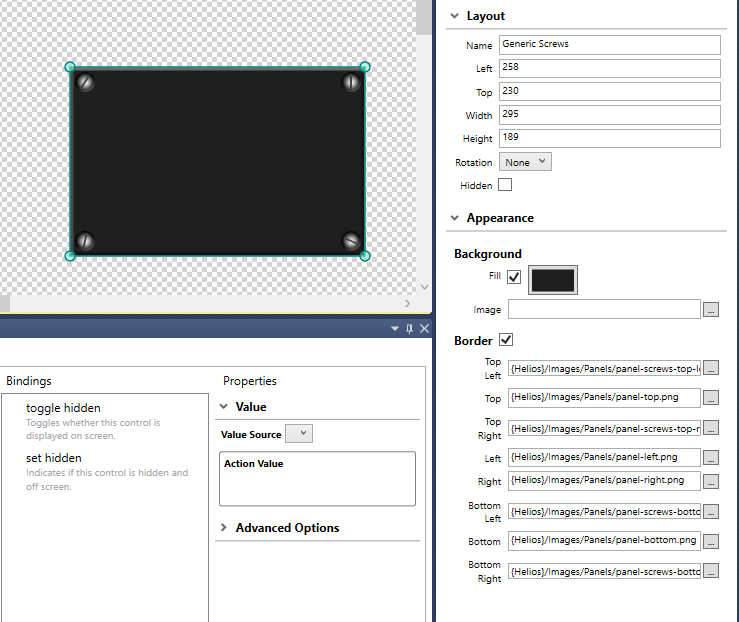Browse for the Bottom Left border image
Image resolution: width=739 pixels, height=622 pixels.
tap(711, 511)
